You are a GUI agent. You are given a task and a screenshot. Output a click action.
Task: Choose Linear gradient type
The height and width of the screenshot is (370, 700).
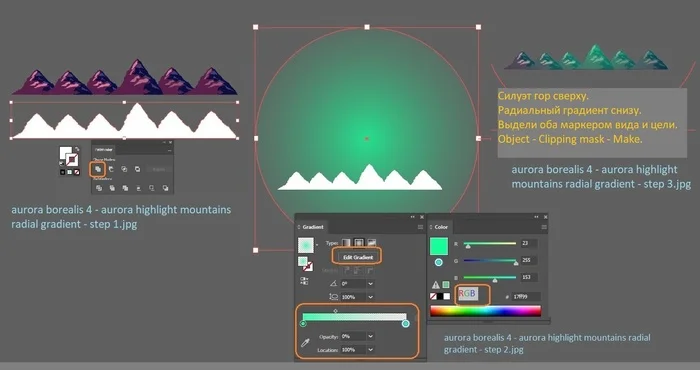(346, 242)
